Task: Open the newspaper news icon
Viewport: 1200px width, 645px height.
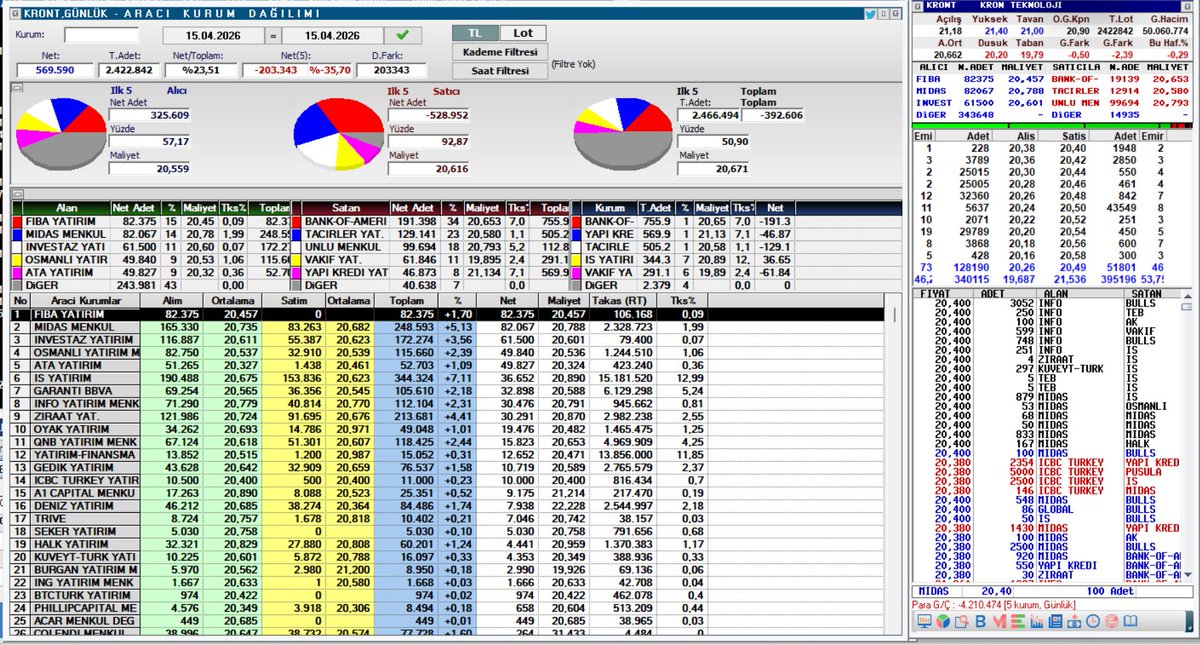Action: pyautogui.click(x=1055, y=622)
